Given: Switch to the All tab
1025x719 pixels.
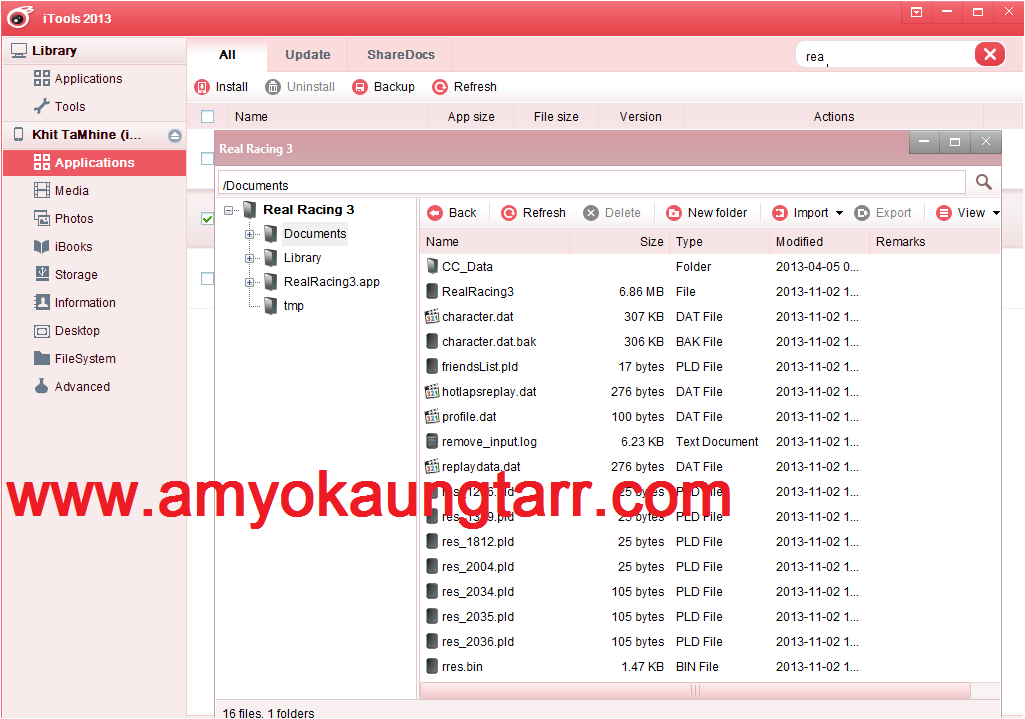Looking at the screenshot, I should (x=227, y=55).
